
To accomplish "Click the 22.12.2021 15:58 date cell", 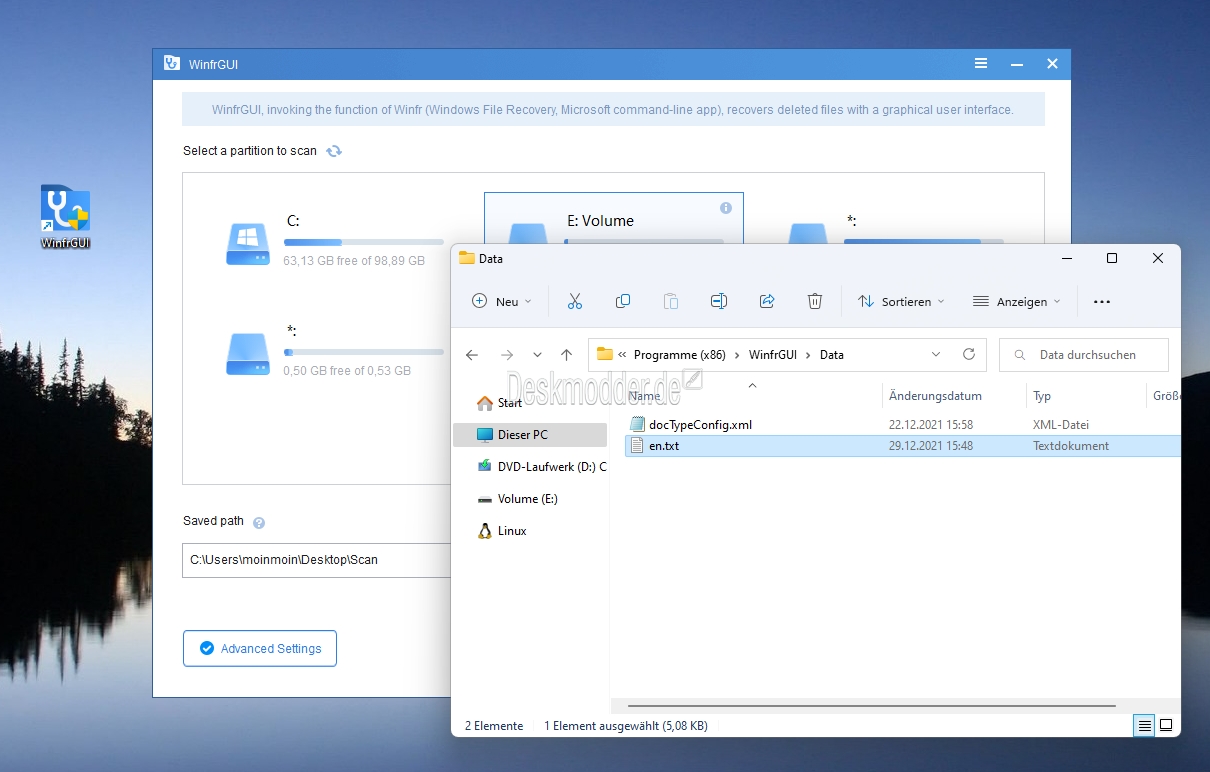I will [931, 425].
